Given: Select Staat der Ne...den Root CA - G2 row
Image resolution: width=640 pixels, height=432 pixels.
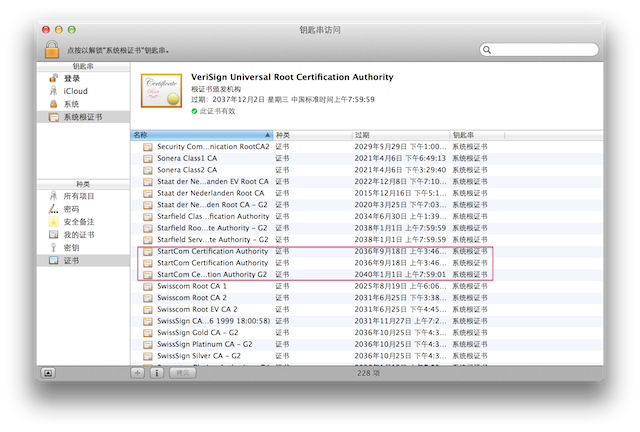Looking at the screenshot, I should [x=367, y=205].
